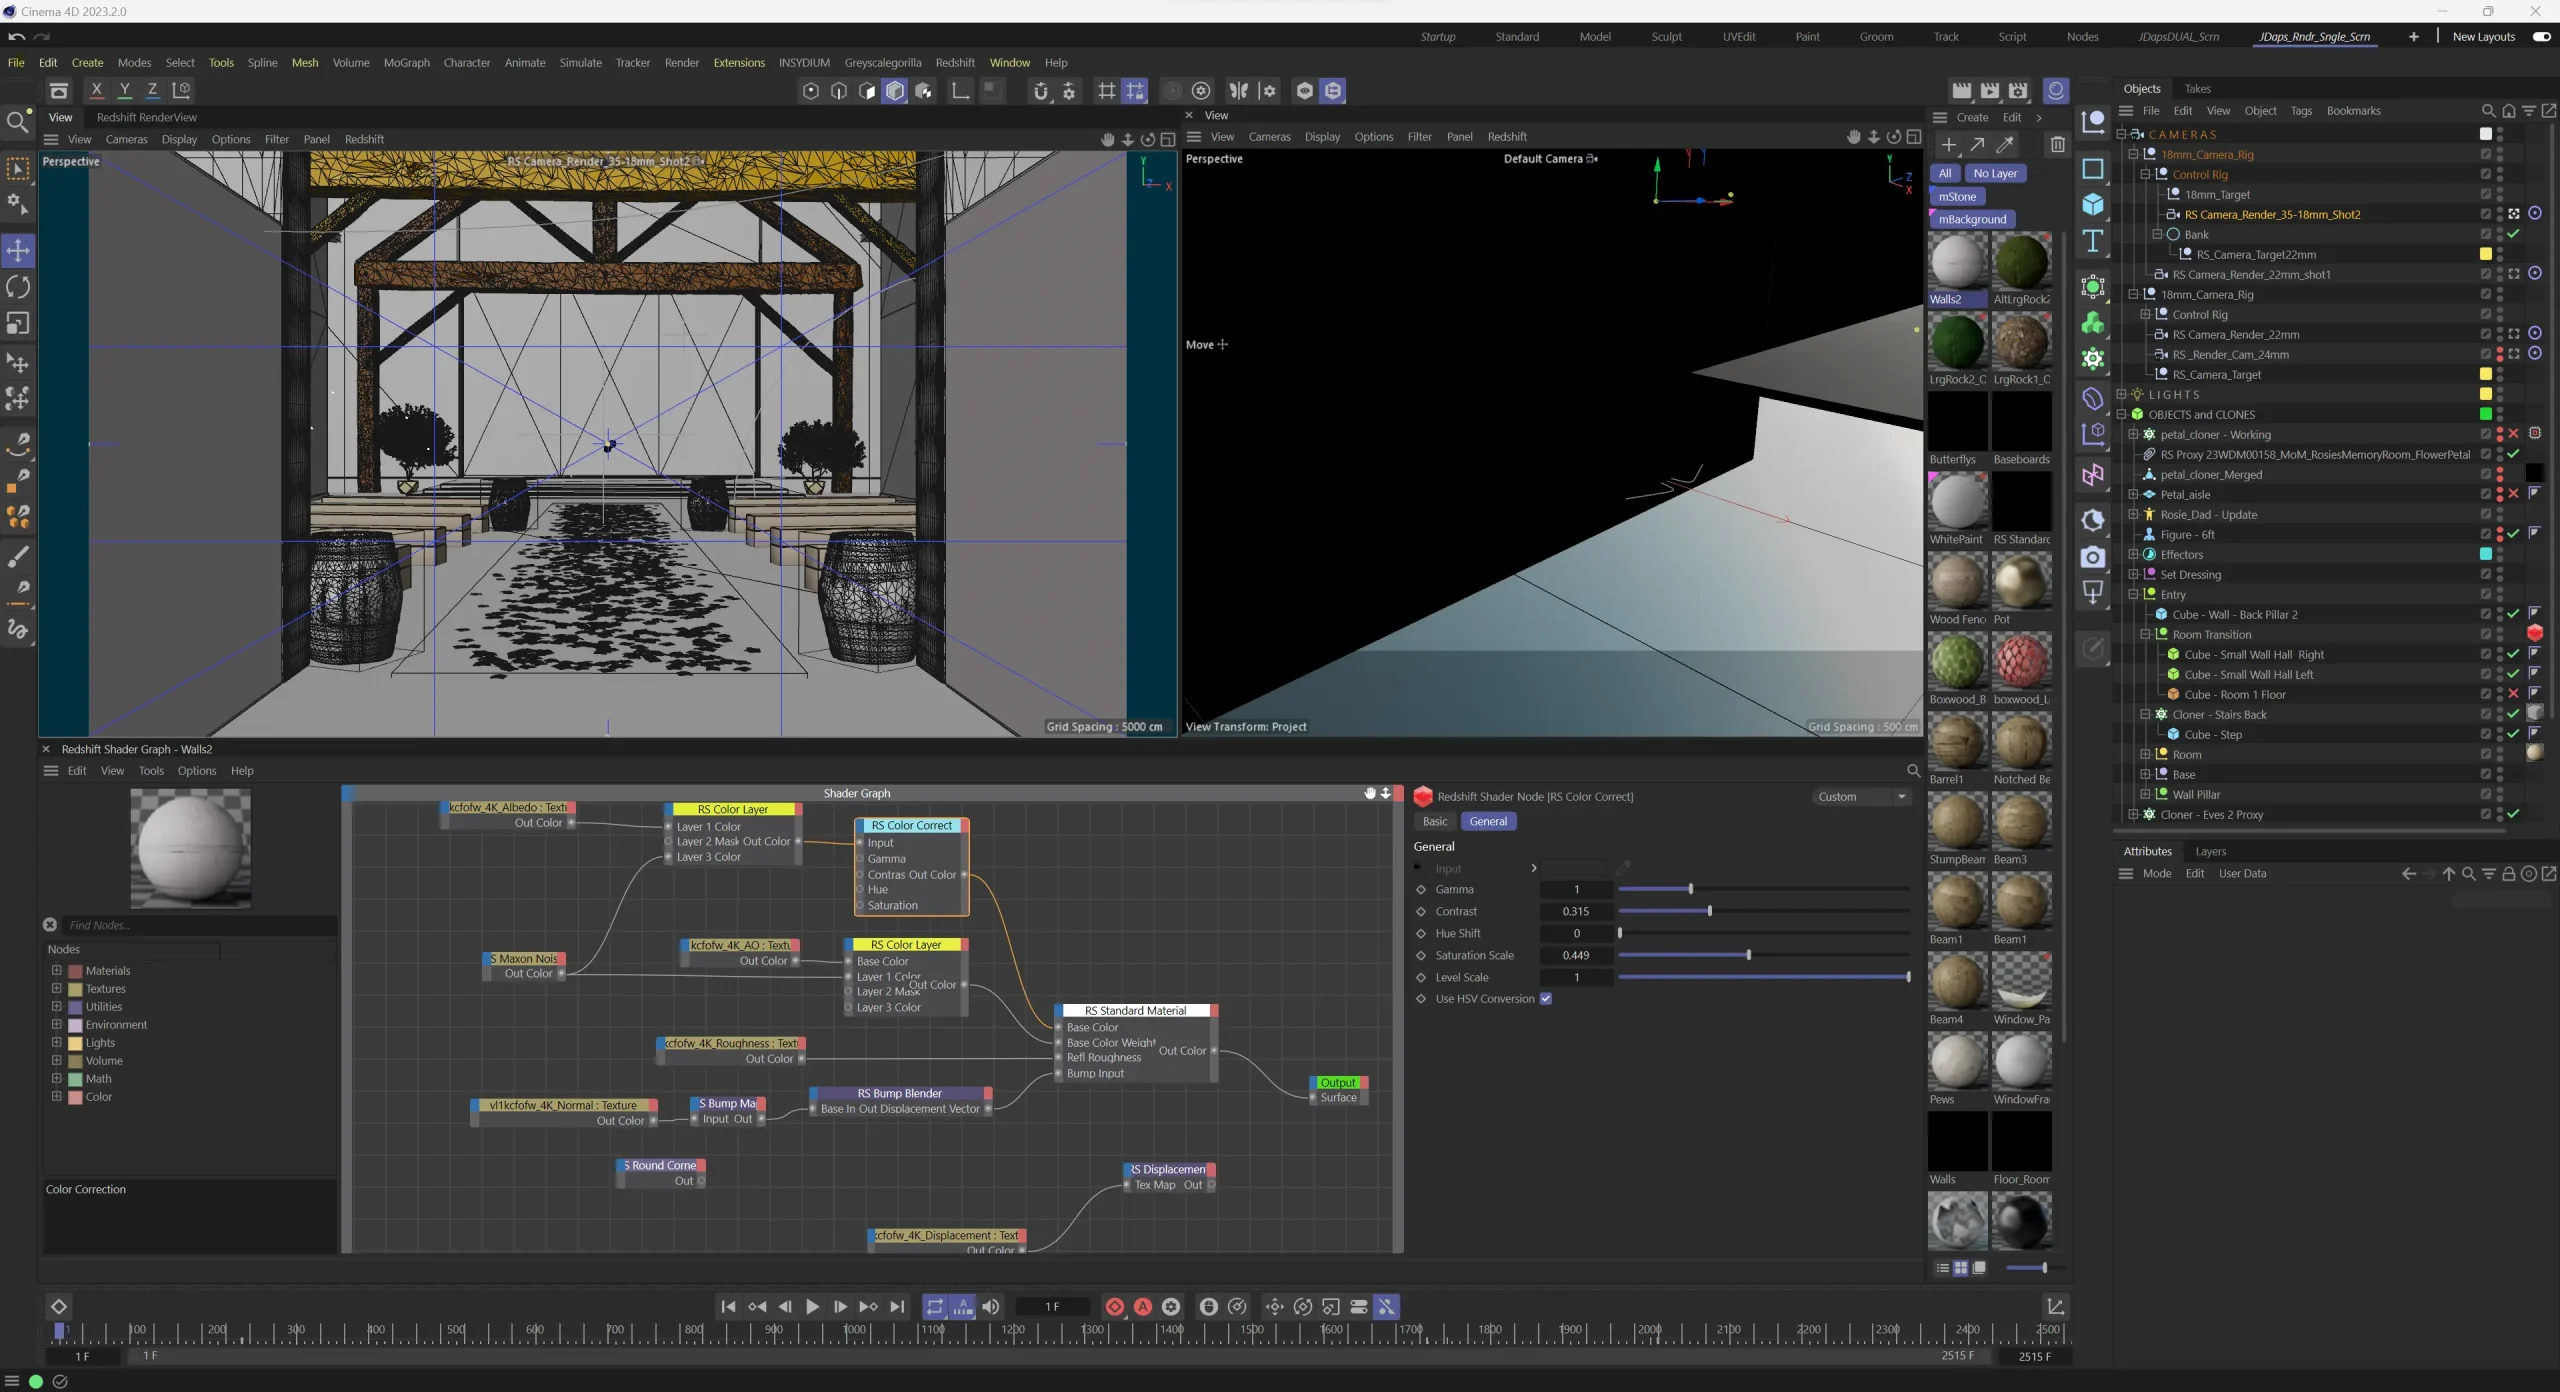
Task: Click the Record Active Objects keyframe button
Action: 1114,1307
